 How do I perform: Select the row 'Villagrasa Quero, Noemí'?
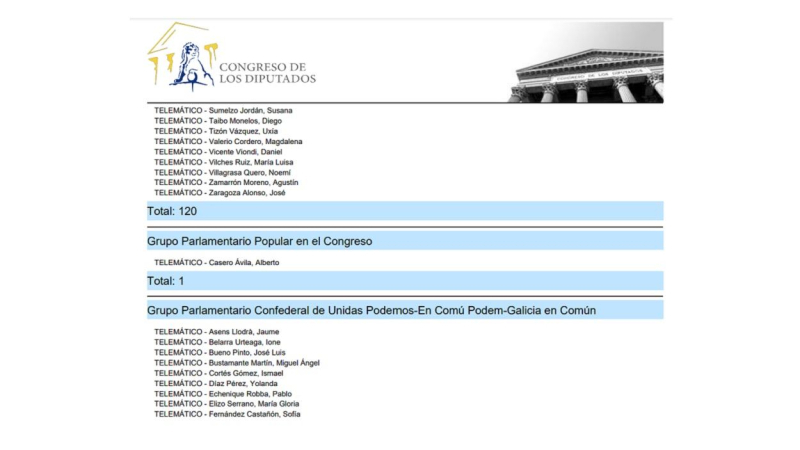tap(222, 172)
